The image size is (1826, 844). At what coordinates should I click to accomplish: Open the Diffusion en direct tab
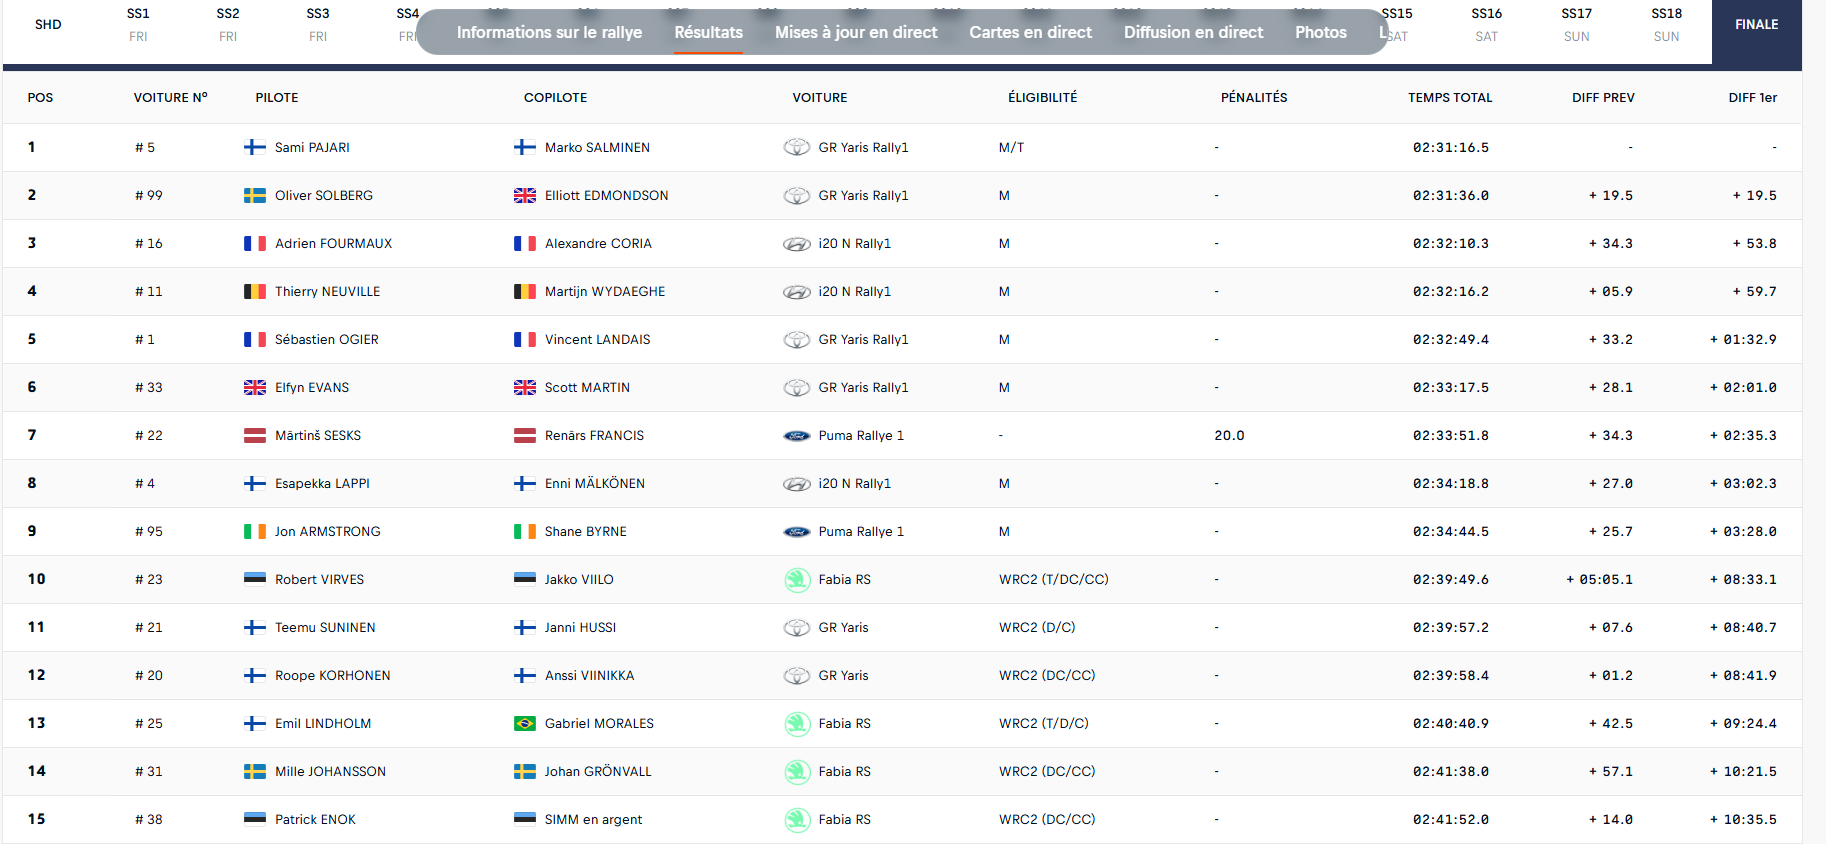point(1193,32)
